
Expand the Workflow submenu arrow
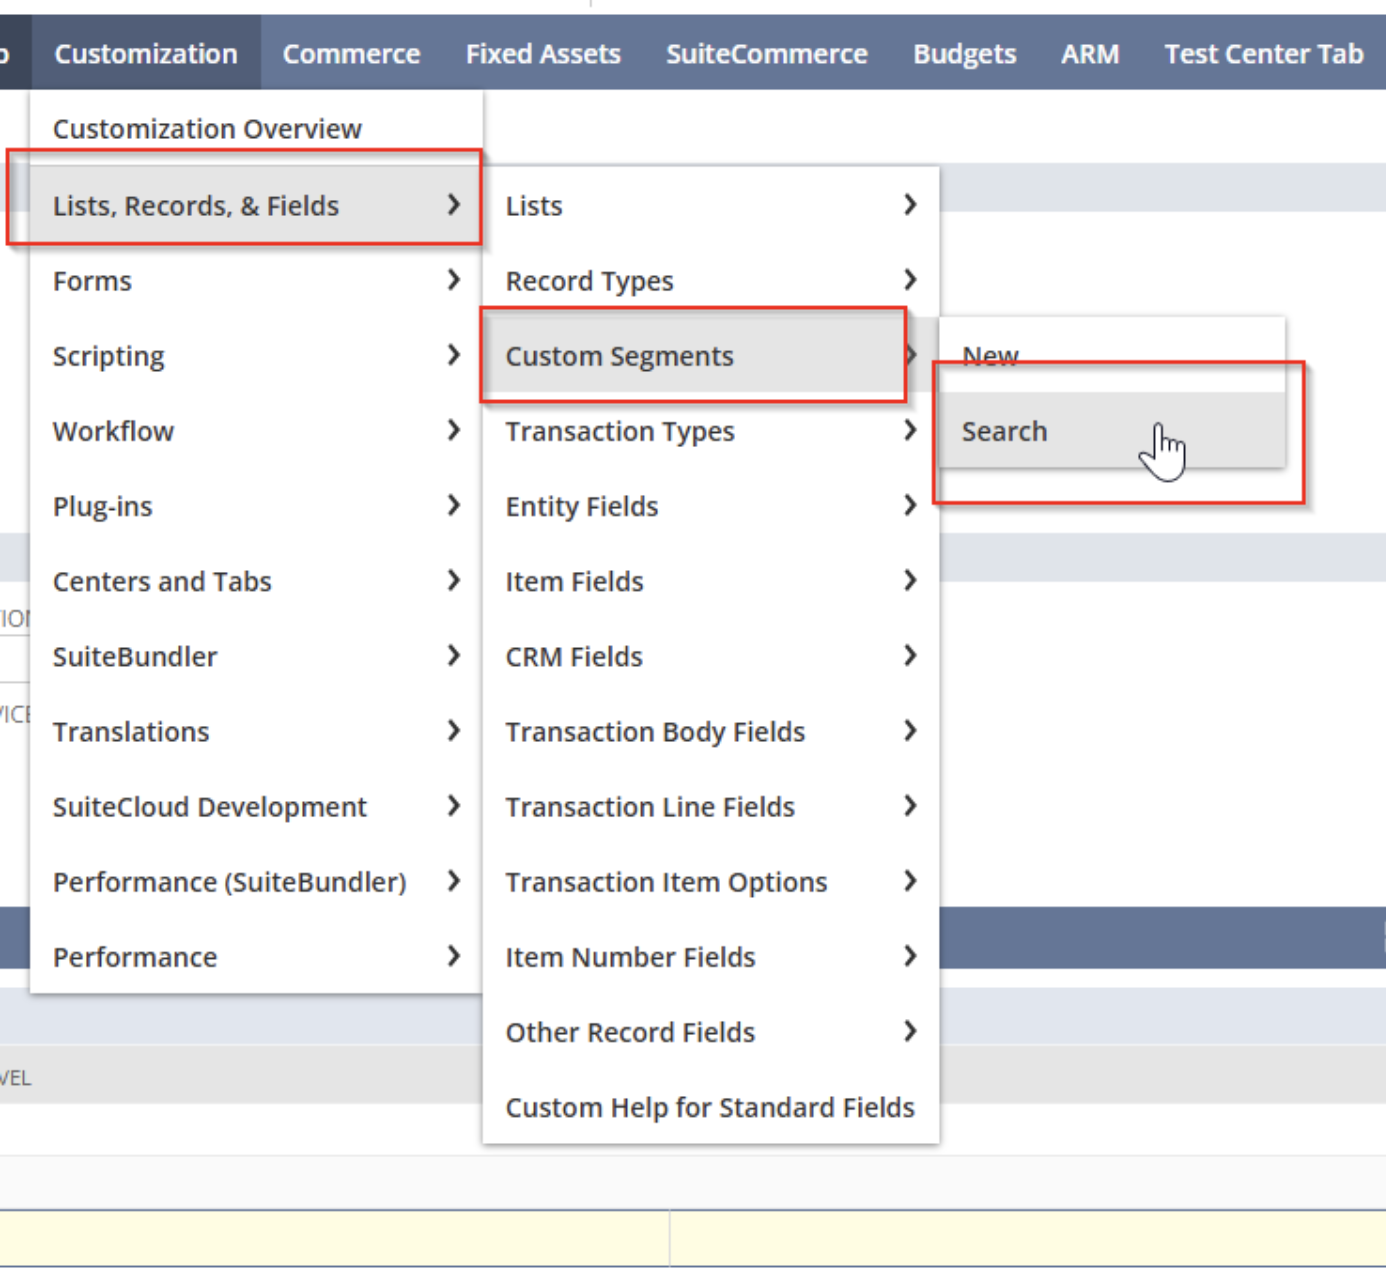point(456,431)
